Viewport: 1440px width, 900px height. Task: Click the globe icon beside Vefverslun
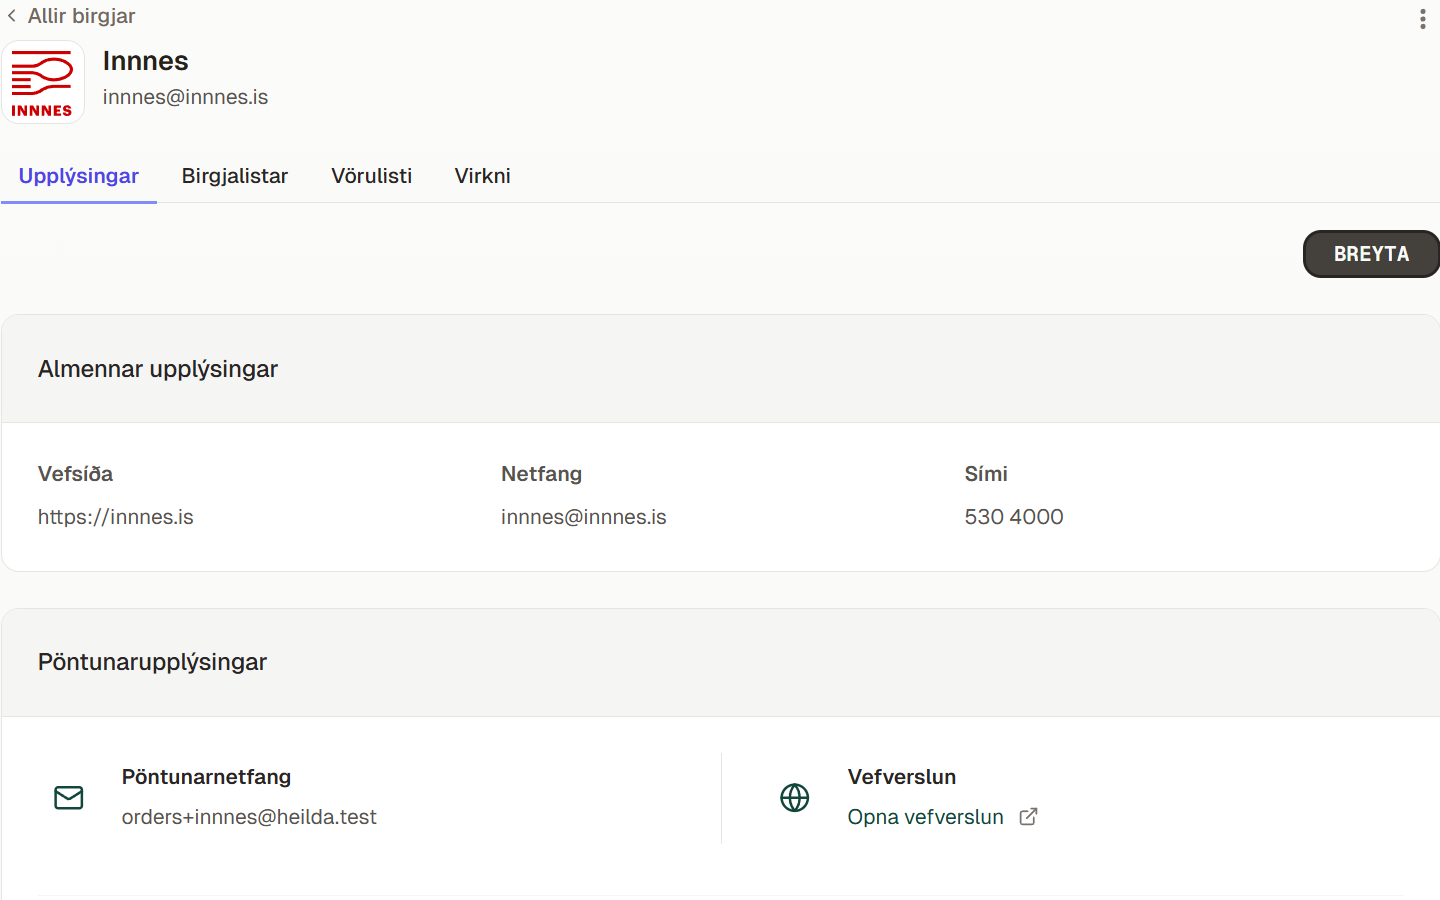795,797
